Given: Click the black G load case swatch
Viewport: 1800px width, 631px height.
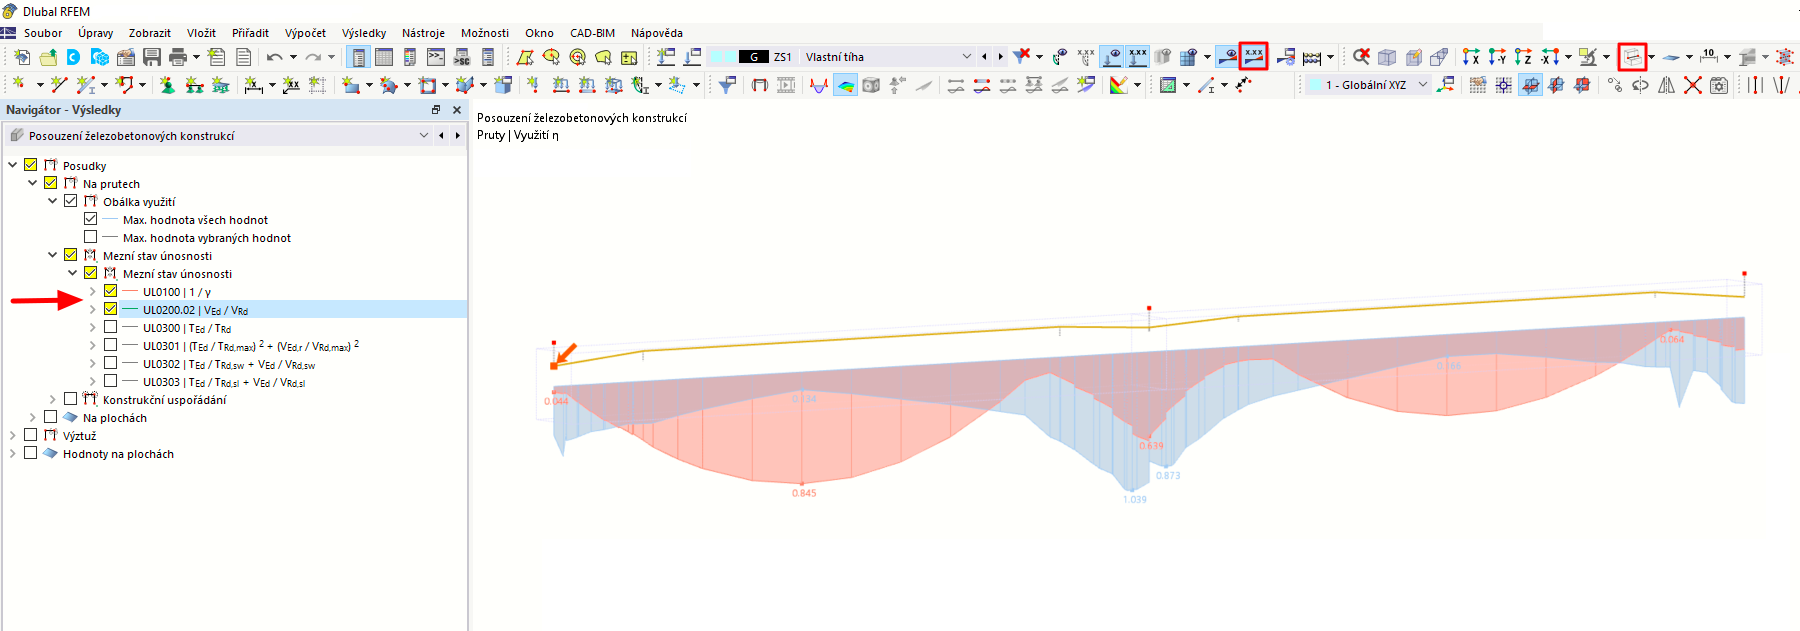Looking at the screenshot, I should [754, 57].
